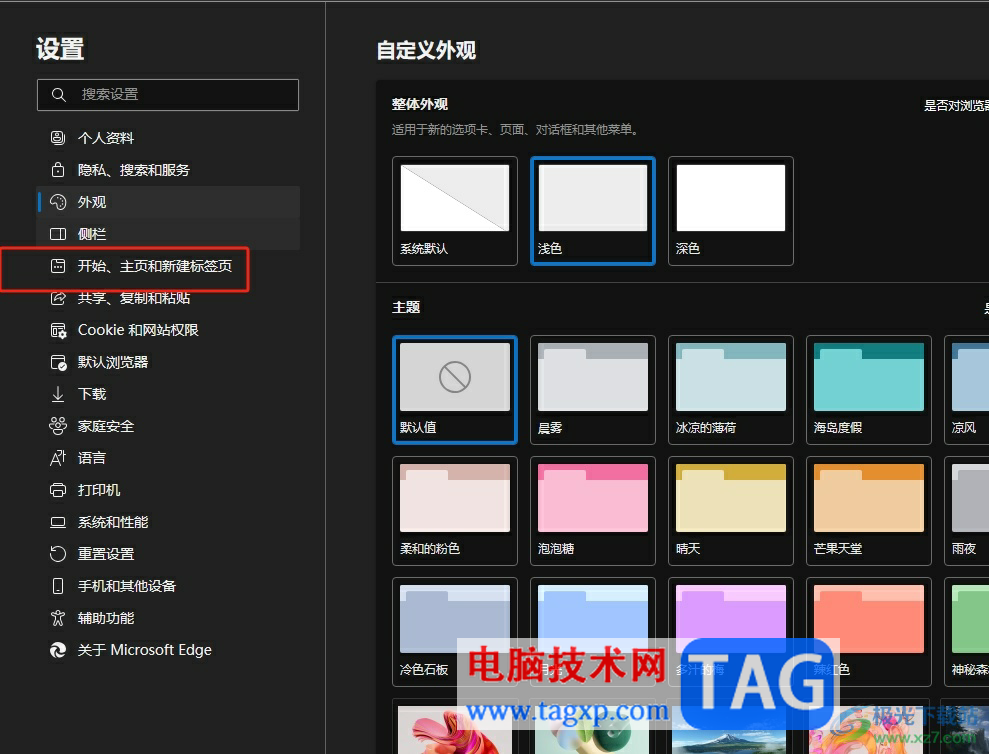Select the 晴天 theme
Viewport: 989px width, 754px height.
coord(730,511)
